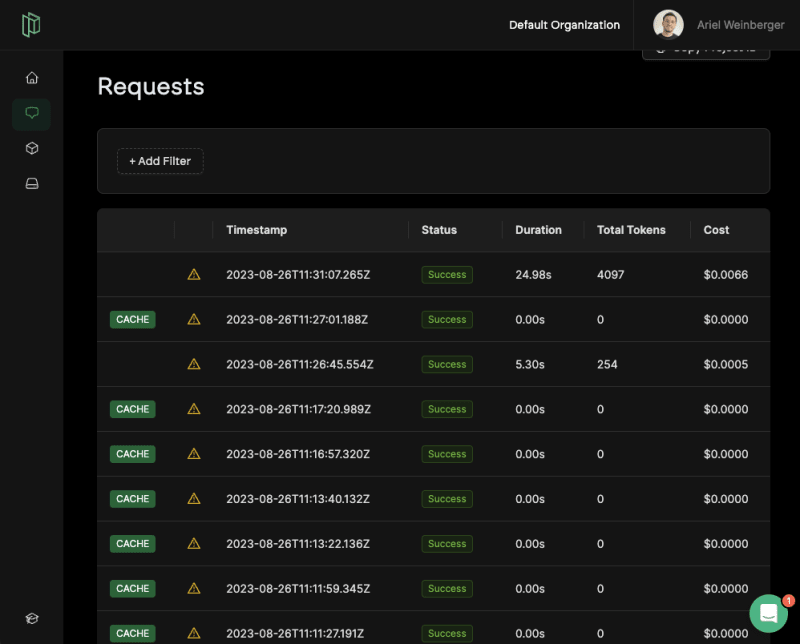800x644 pixels.
Task: Open the cube icon in sidebar
Action: [32, 148]
